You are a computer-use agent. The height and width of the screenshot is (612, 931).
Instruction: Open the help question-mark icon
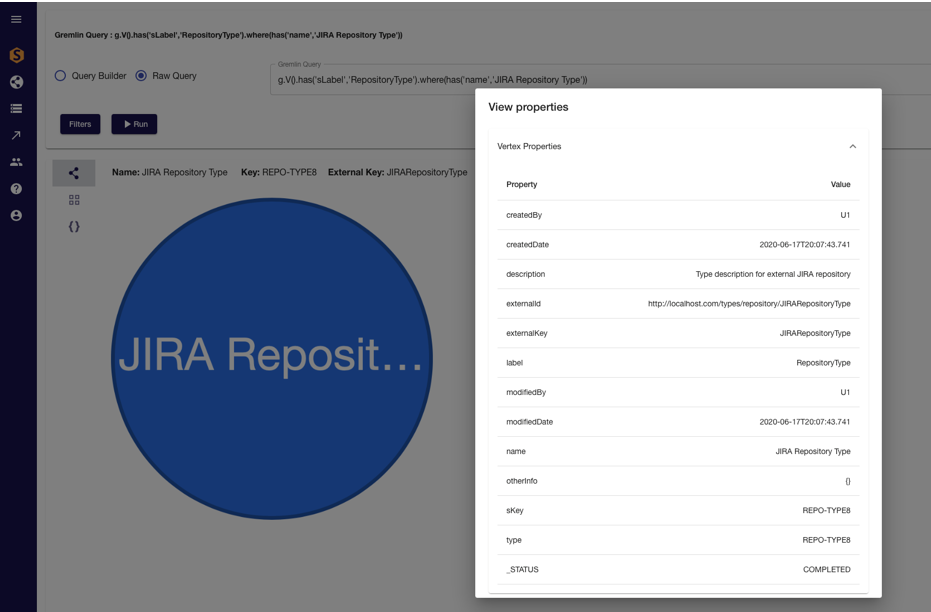pyautogui.click(x=15, y=189)
